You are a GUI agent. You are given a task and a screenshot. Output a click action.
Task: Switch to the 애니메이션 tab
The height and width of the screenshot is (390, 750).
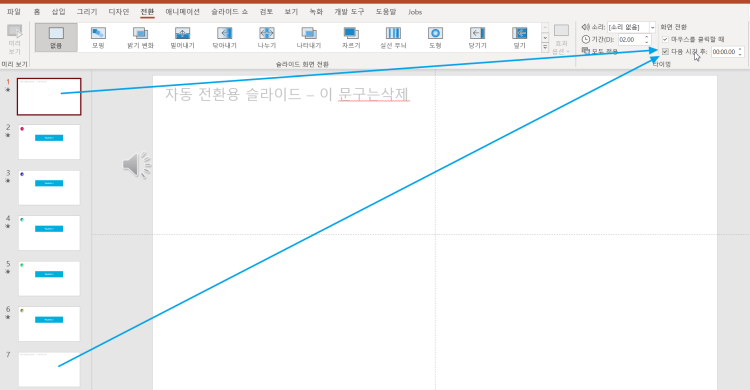point(183,12)
